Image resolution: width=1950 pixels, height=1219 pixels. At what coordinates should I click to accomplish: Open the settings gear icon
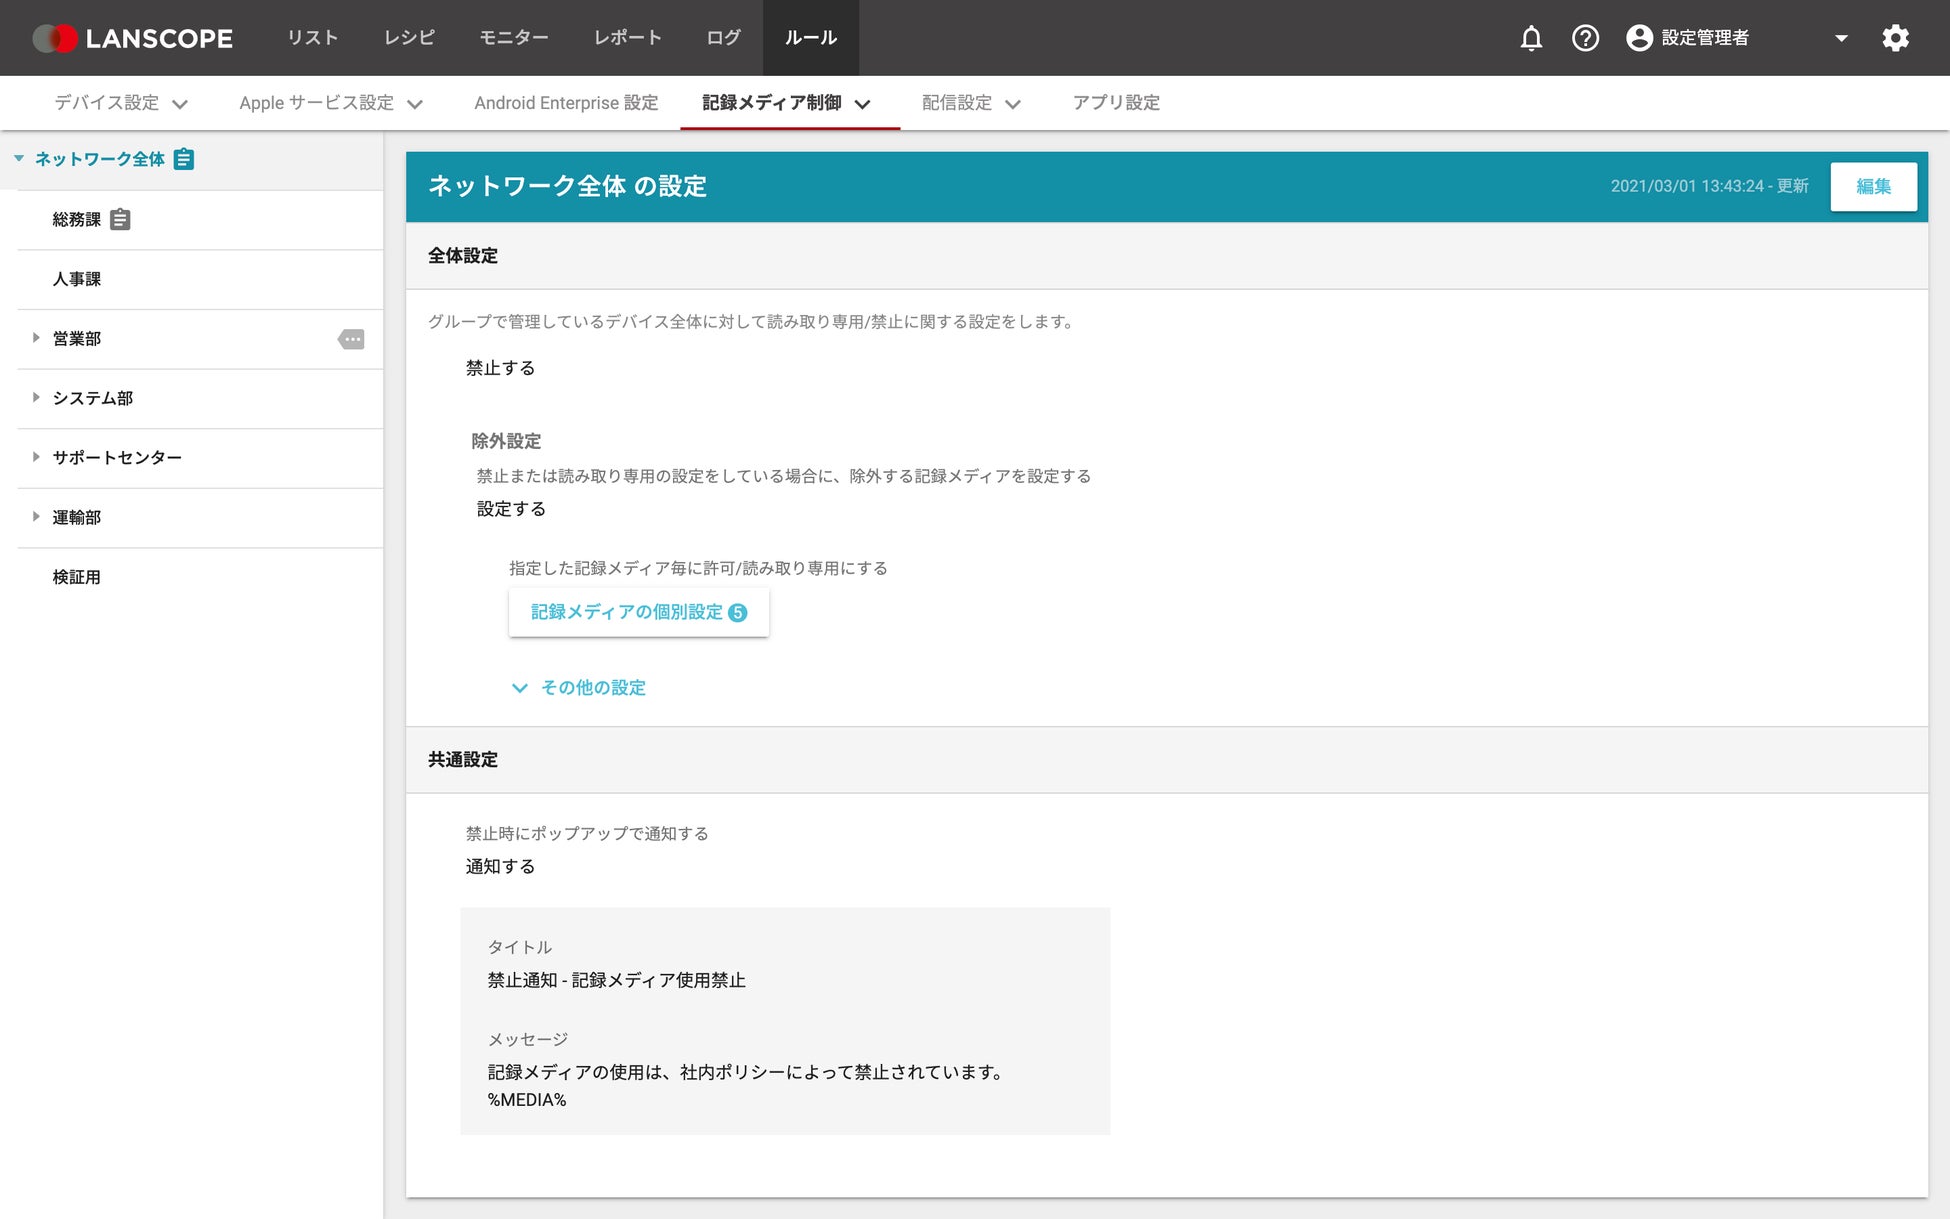point(1895,38)
